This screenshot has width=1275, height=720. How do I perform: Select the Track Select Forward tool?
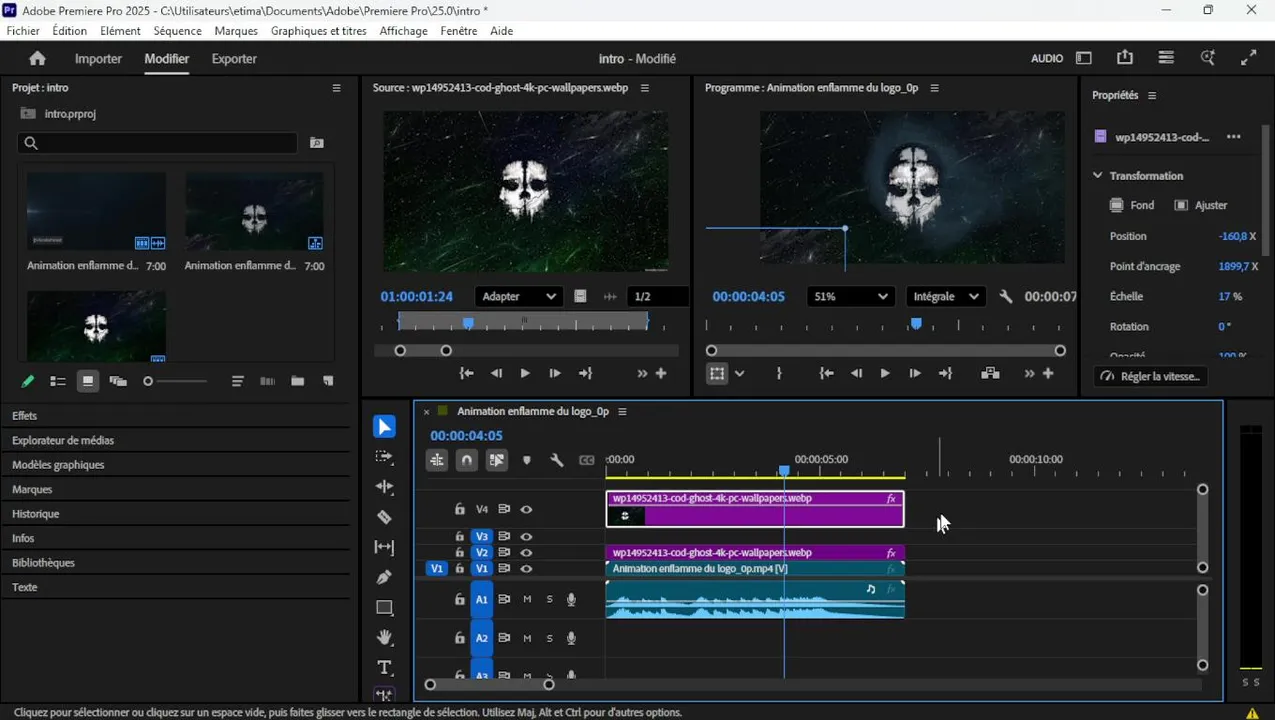point(384,457)
